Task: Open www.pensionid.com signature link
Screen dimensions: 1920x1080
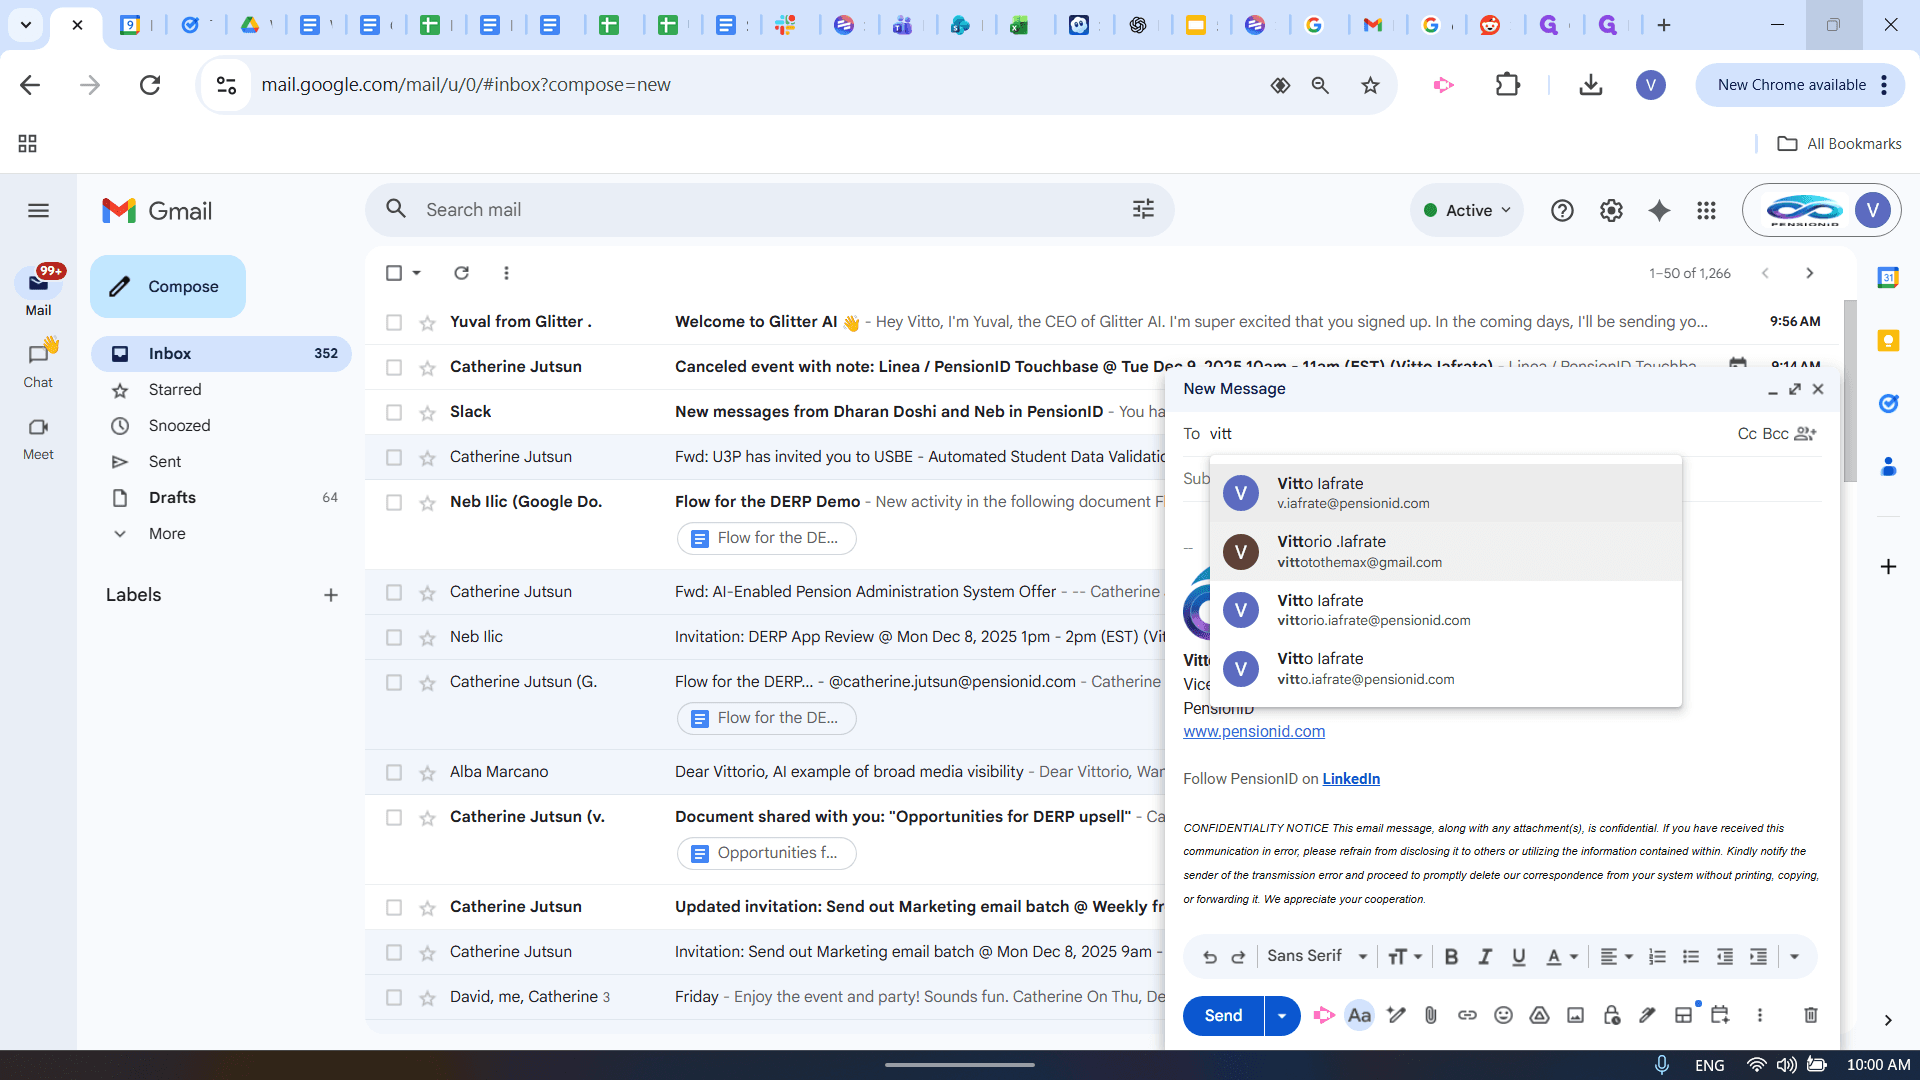Action: 1254,732
